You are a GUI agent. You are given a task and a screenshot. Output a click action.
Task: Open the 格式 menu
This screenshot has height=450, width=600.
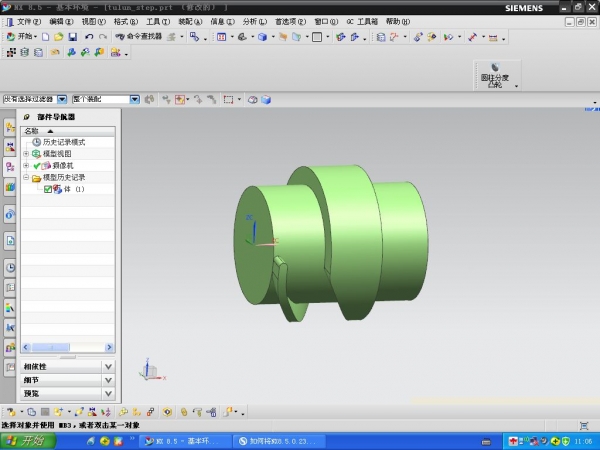[x=126, y=22]
